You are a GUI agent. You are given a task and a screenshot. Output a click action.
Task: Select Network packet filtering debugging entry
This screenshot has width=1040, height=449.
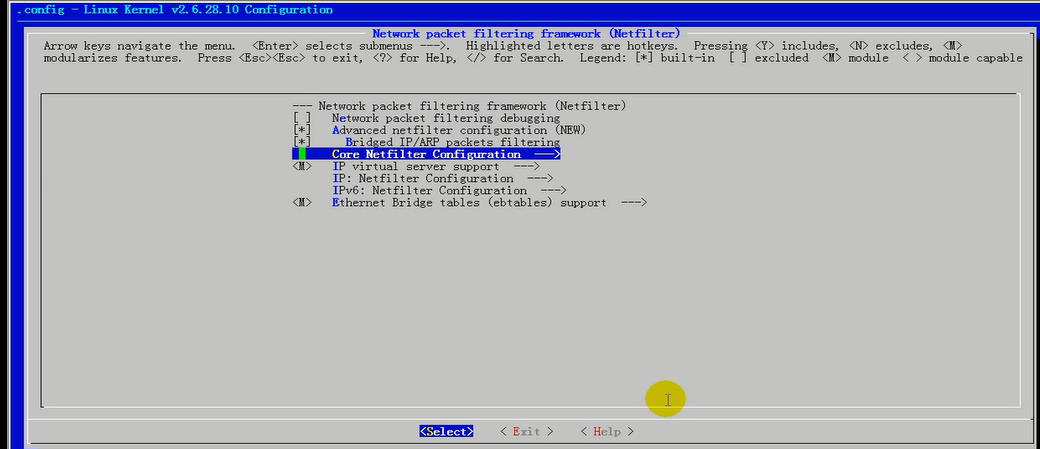tap(446, 118)
